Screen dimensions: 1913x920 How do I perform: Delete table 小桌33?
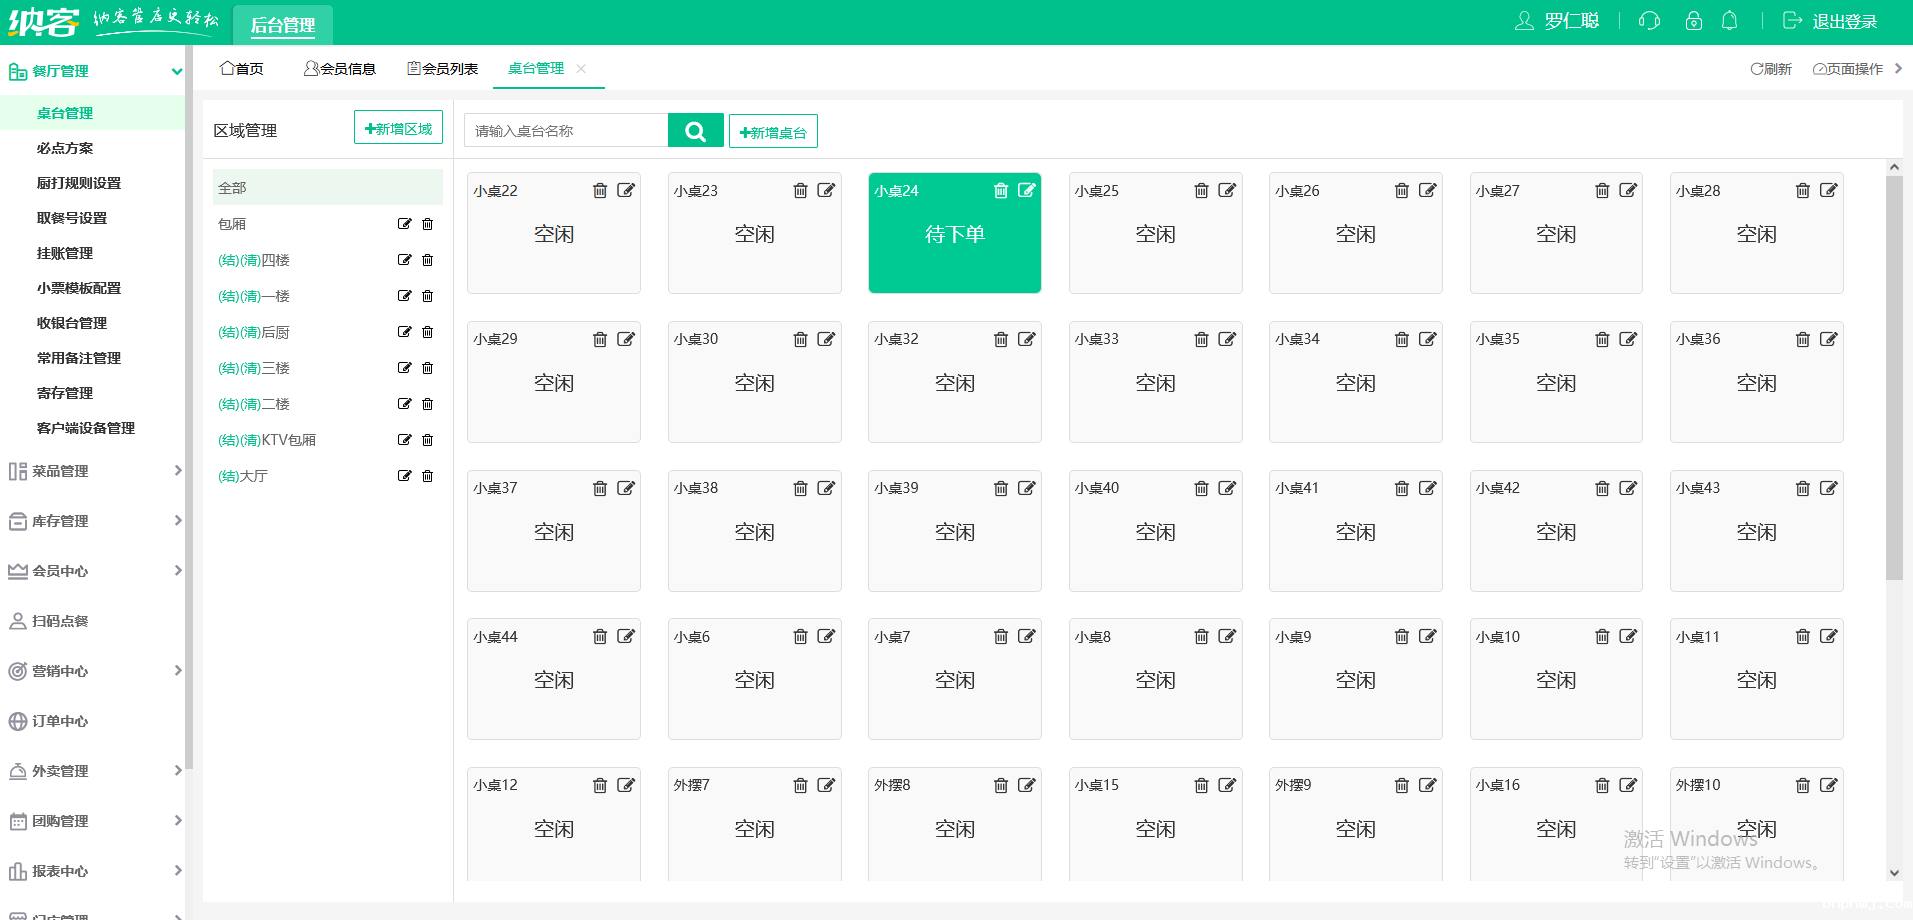pyautogui.click(x=1202, y=340)
